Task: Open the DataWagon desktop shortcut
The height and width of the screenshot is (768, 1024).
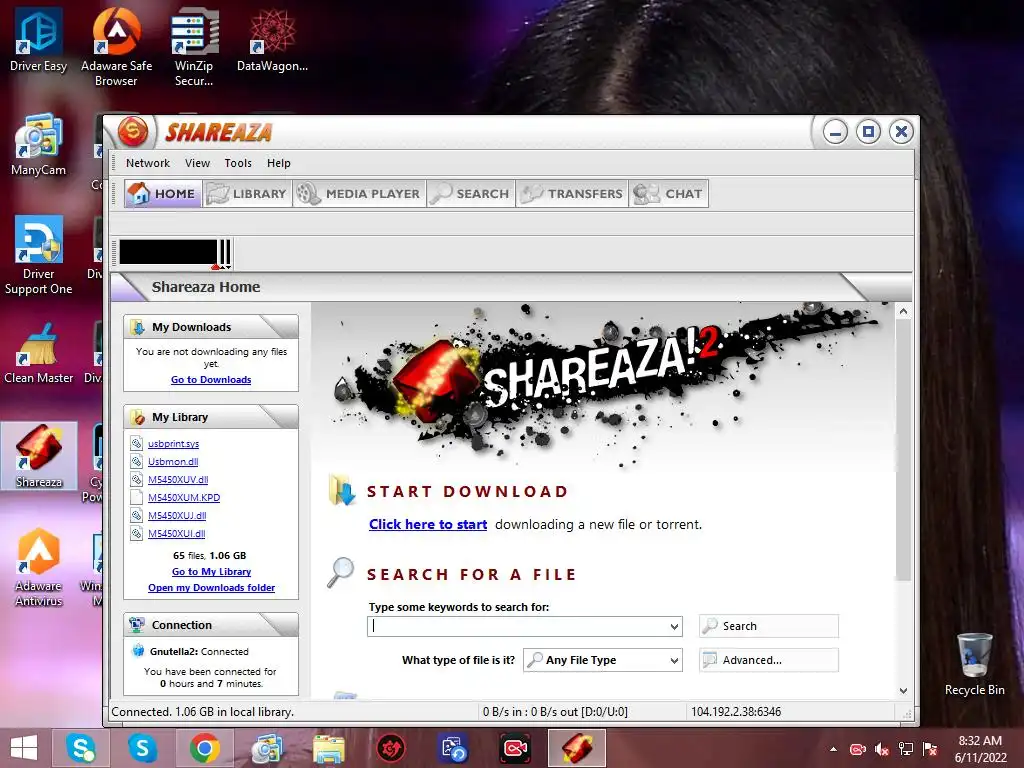Action: coord(272,40)
